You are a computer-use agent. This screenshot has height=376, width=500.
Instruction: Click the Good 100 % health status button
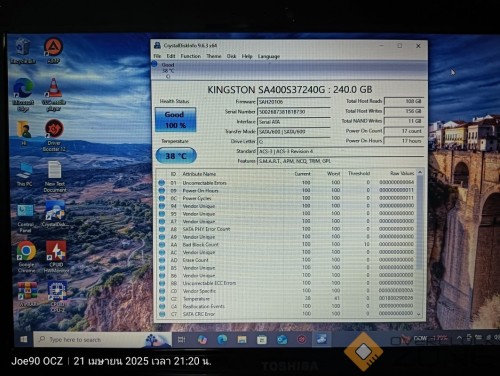(x=175, y=120)
